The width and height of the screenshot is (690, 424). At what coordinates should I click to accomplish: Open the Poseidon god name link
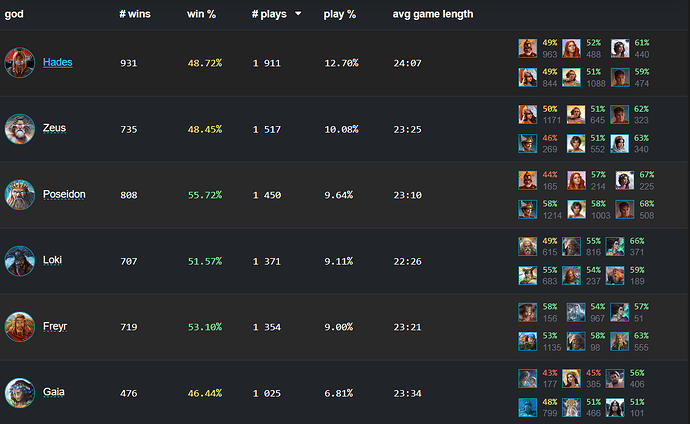(x=64, y=194)
